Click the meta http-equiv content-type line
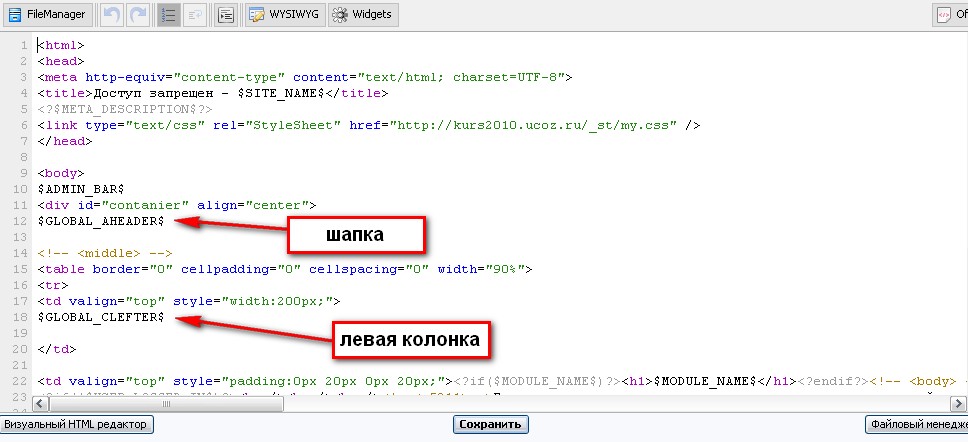This screenshot has height=442, width=968. coord(305,77)
